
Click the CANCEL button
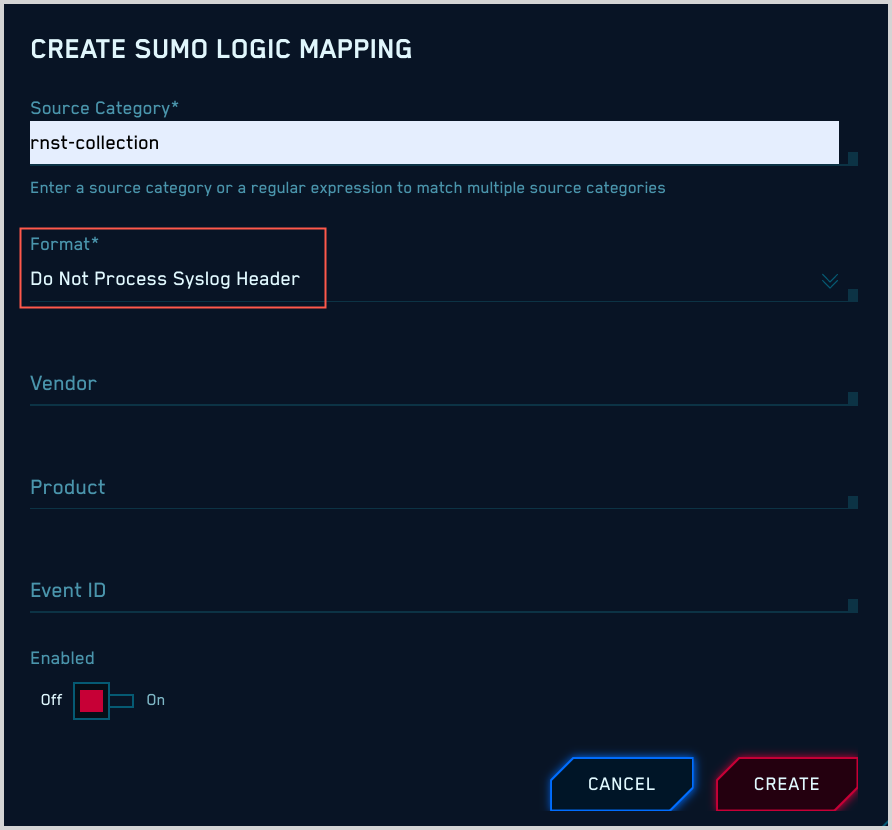pos(621,784)
